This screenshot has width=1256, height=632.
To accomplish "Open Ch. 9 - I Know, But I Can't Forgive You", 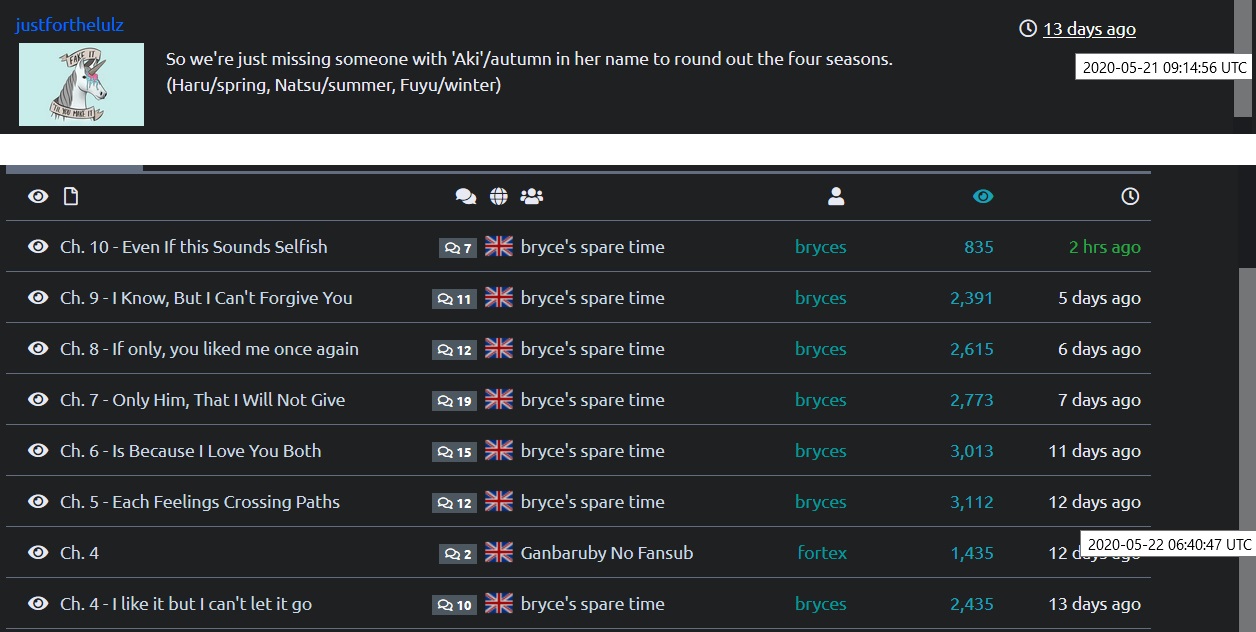I will [206, 298].
